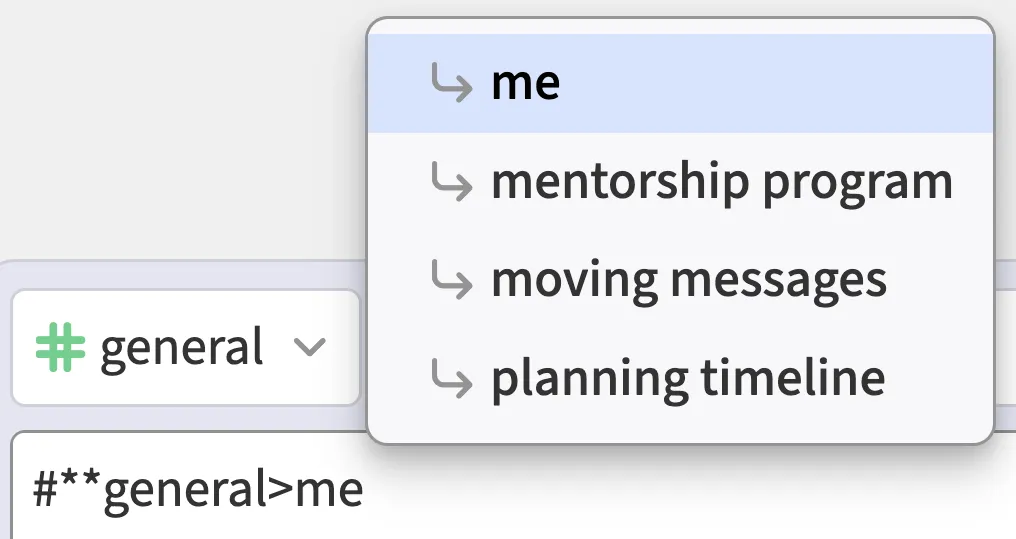Image resolution: width=1016 pixels, height=539 pixels.
Task: Place cursor after "#**general>me" in compose box
Action: [365, 492]
